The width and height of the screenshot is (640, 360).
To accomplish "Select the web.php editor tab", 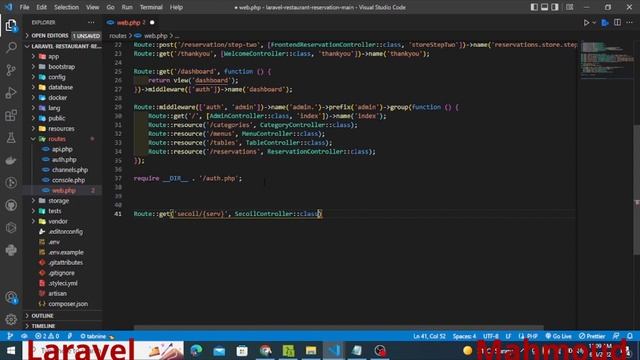I will click(131, 23).
